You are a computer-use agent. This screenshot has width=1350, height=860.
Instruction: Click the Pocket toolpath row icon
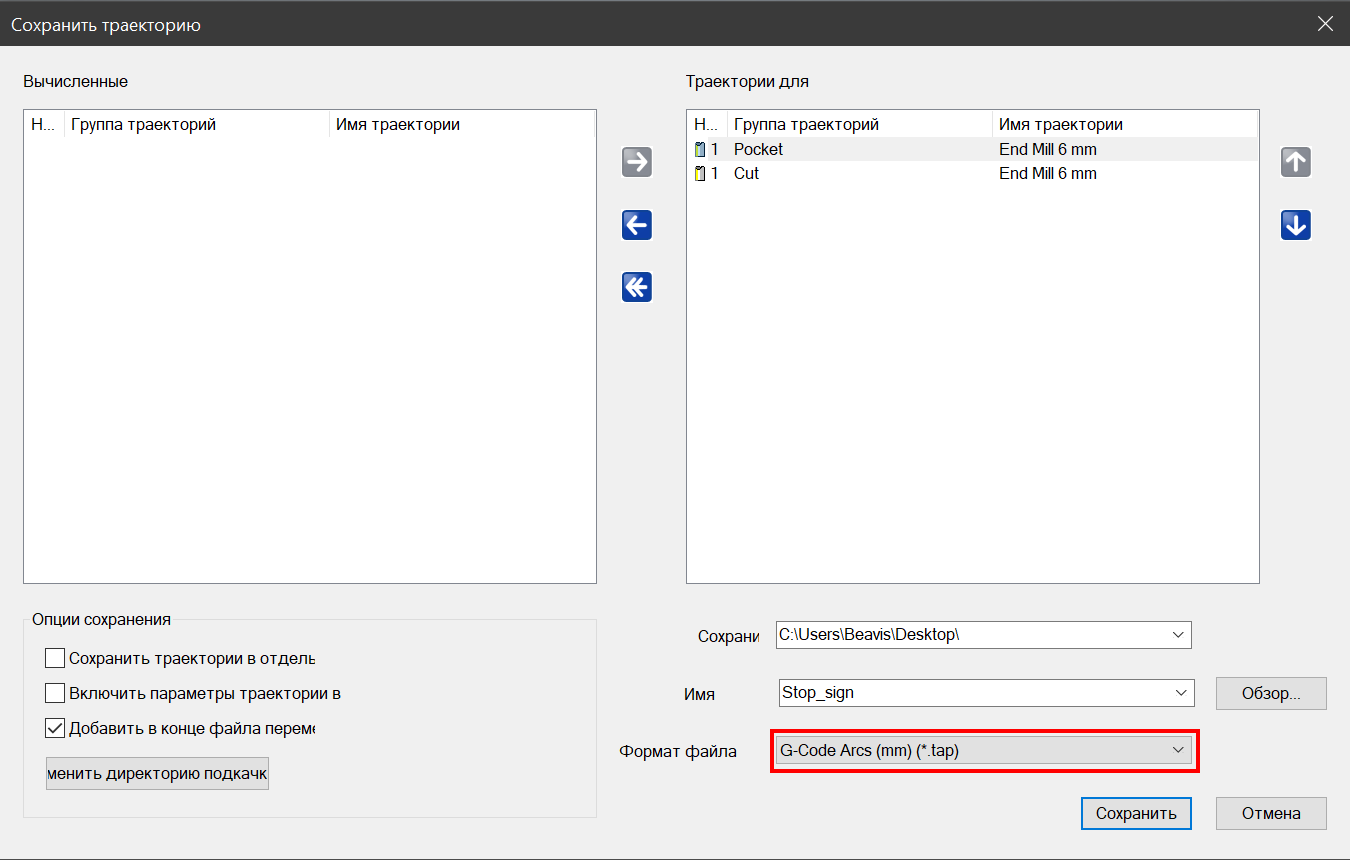(x=701, y=150)
